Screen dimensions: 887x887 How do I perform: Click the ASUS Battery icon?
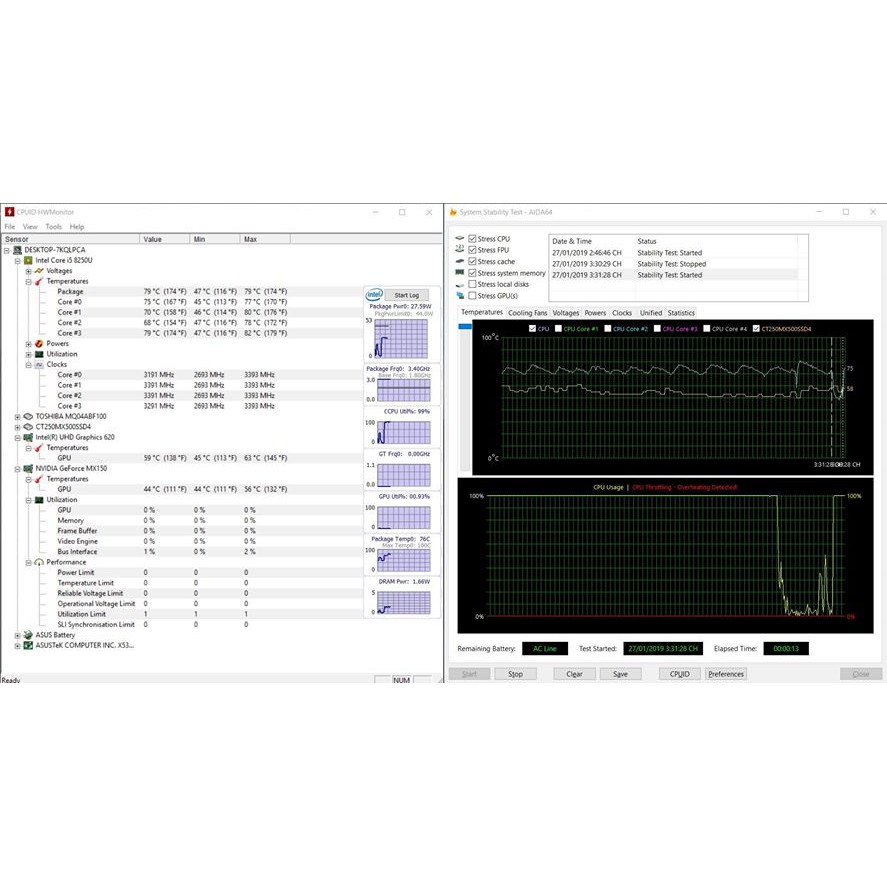click(x=28, y=635)
